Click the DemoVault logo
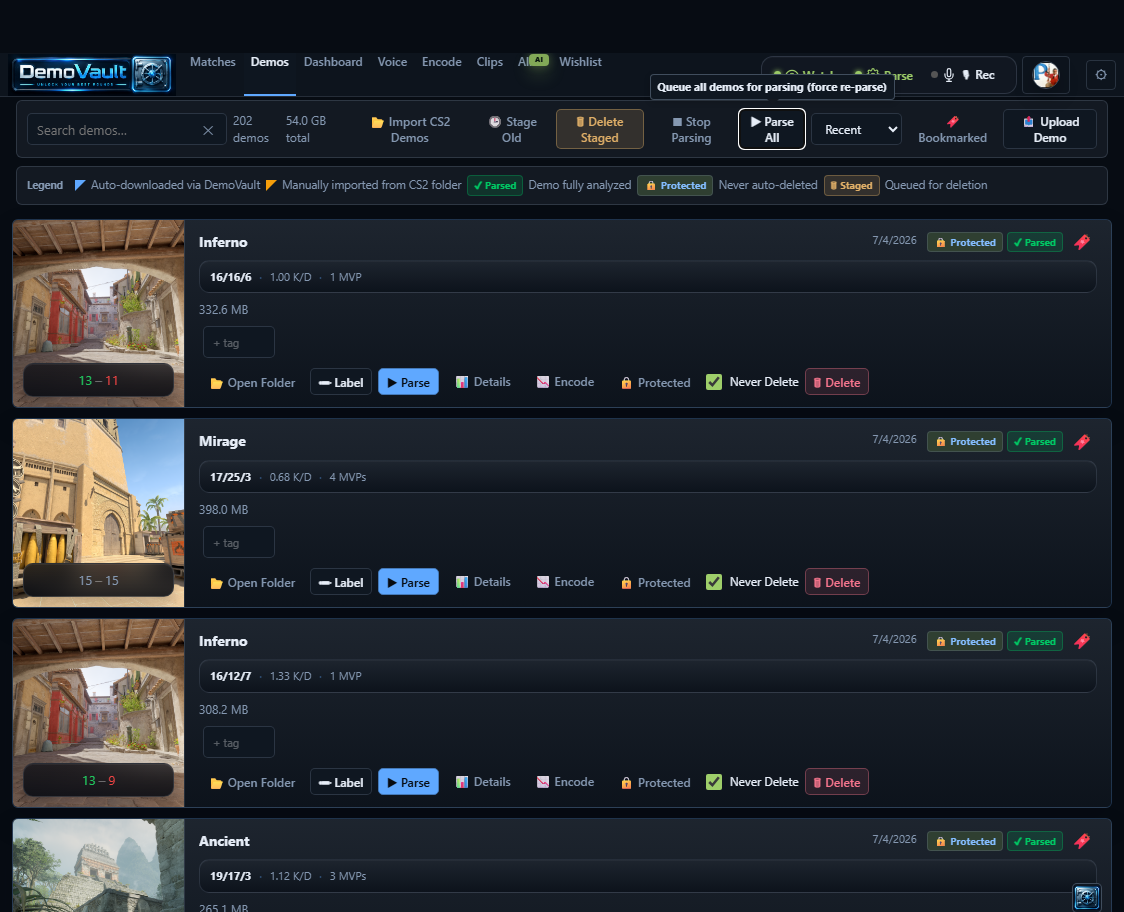 coord(92,74)
